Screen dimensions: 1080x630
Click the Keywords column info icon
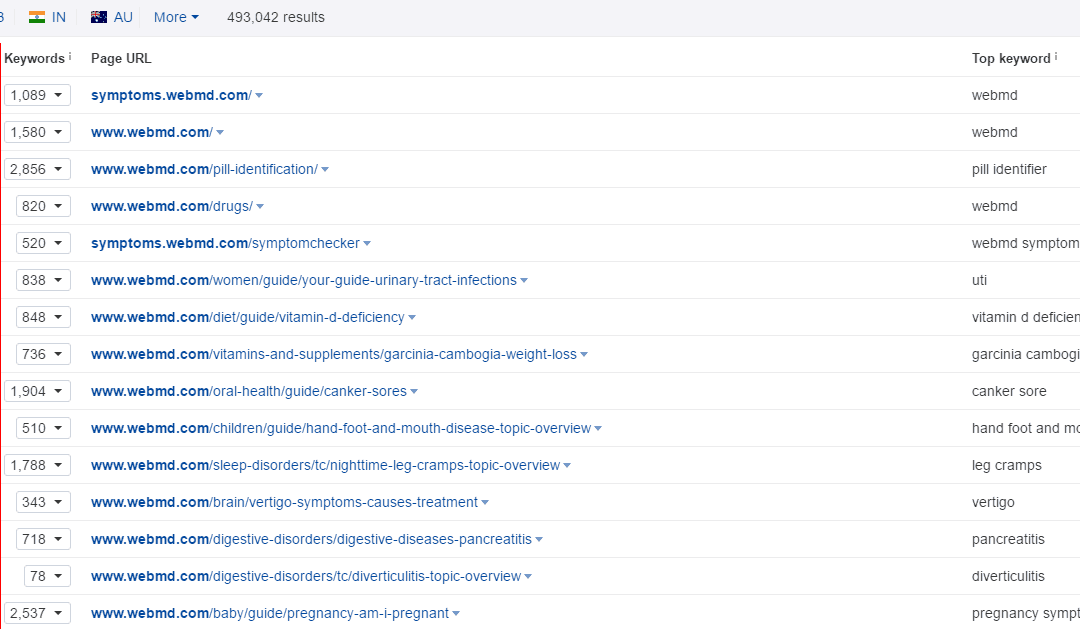click(x=70, y=57)
